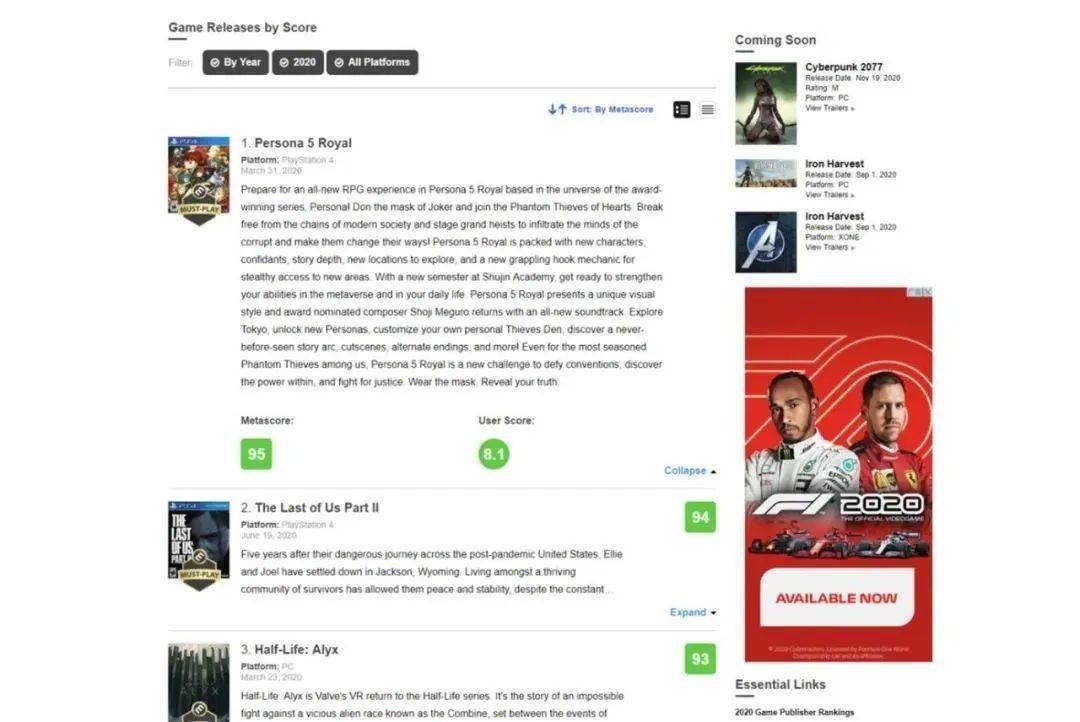Image resolution: width=1080 pixels, height=722 pixels.
Task: Switch to condensed list view icon
Action: tap(707, 110)
